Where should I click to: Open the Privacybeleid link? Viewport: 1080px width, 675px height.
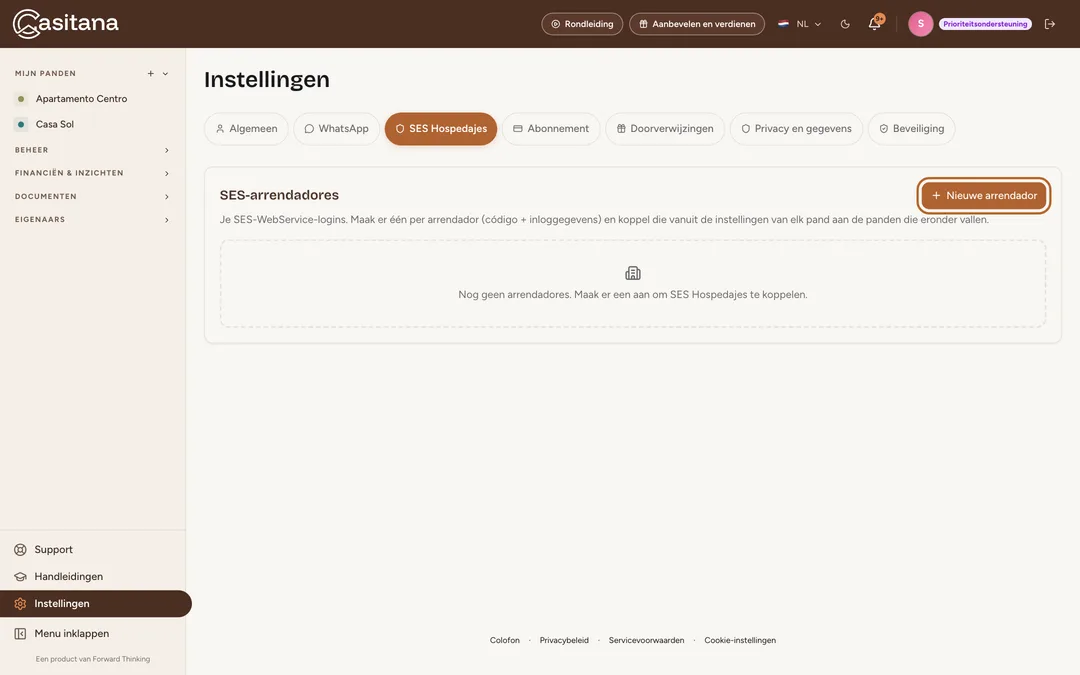click(x=564, y=641)
